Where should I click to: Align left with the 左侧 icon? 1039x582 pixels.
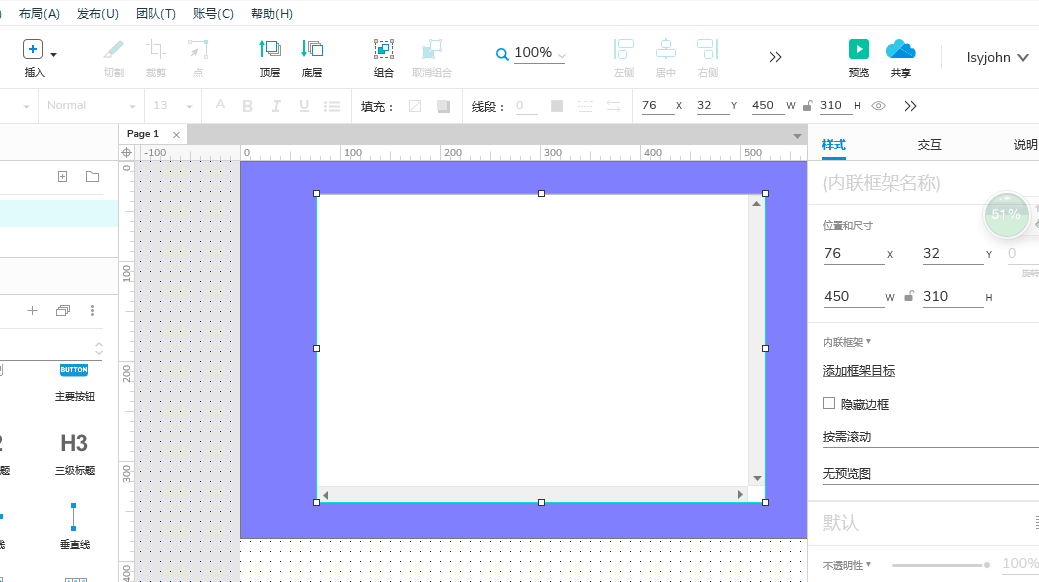click(624, 49)
